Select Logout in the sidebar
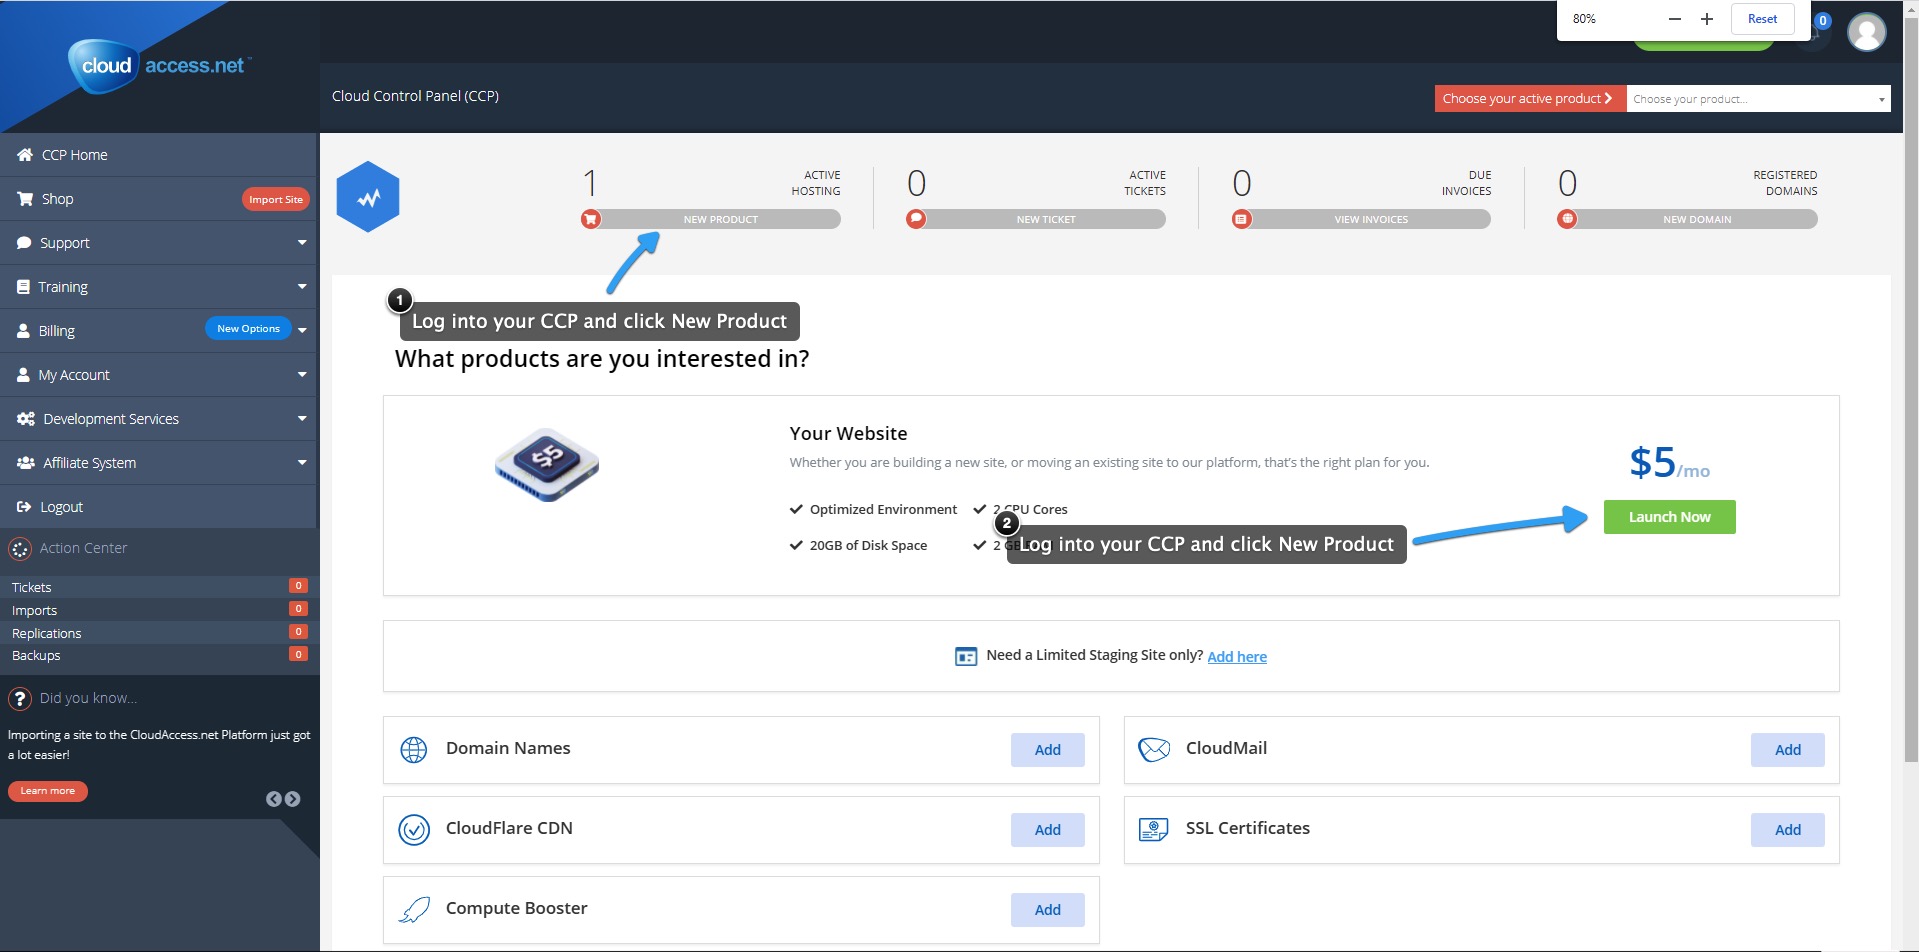1919x952 pixels. (x=158, y=507)
